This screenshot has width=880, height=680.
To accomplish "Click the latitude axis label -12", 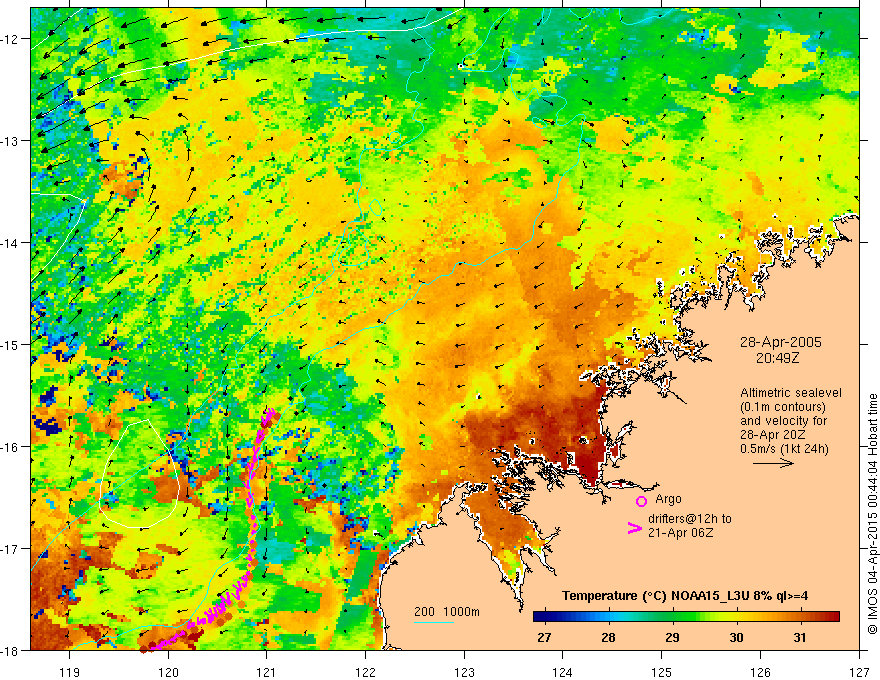I will pos(10,39).
